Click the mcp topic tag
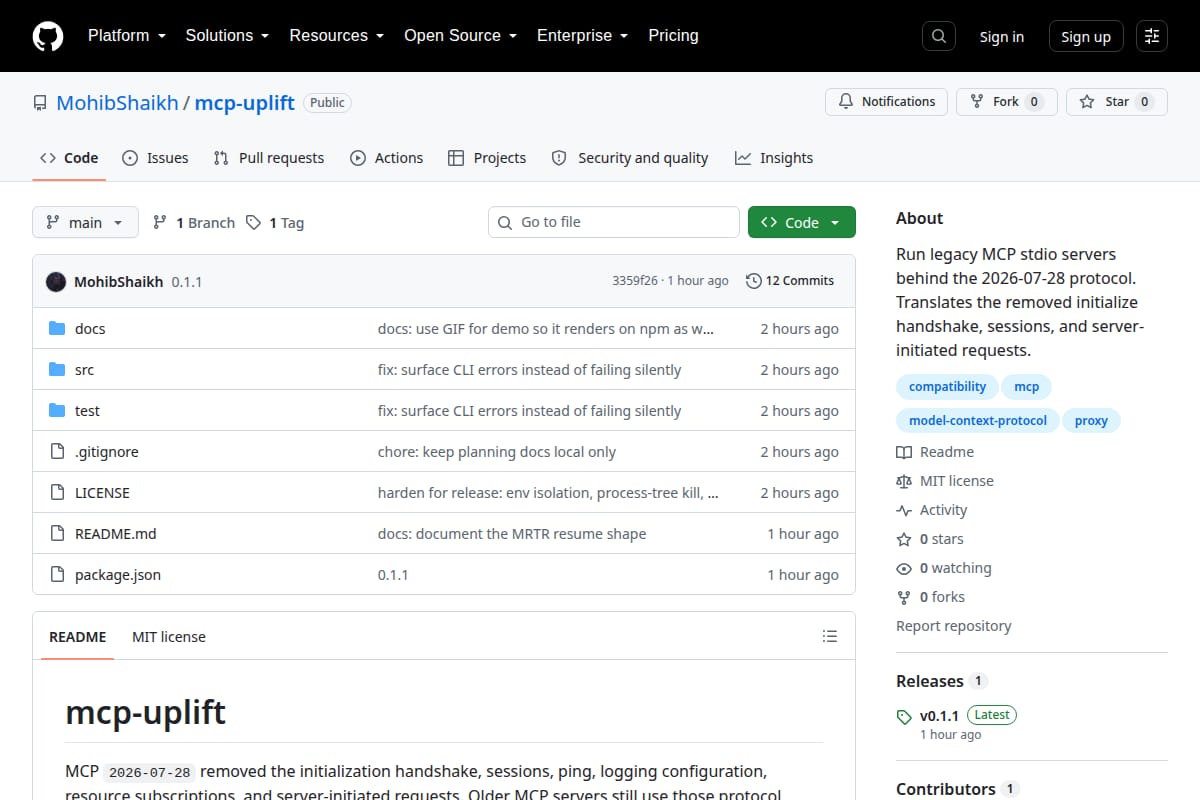 point(1027,387)
